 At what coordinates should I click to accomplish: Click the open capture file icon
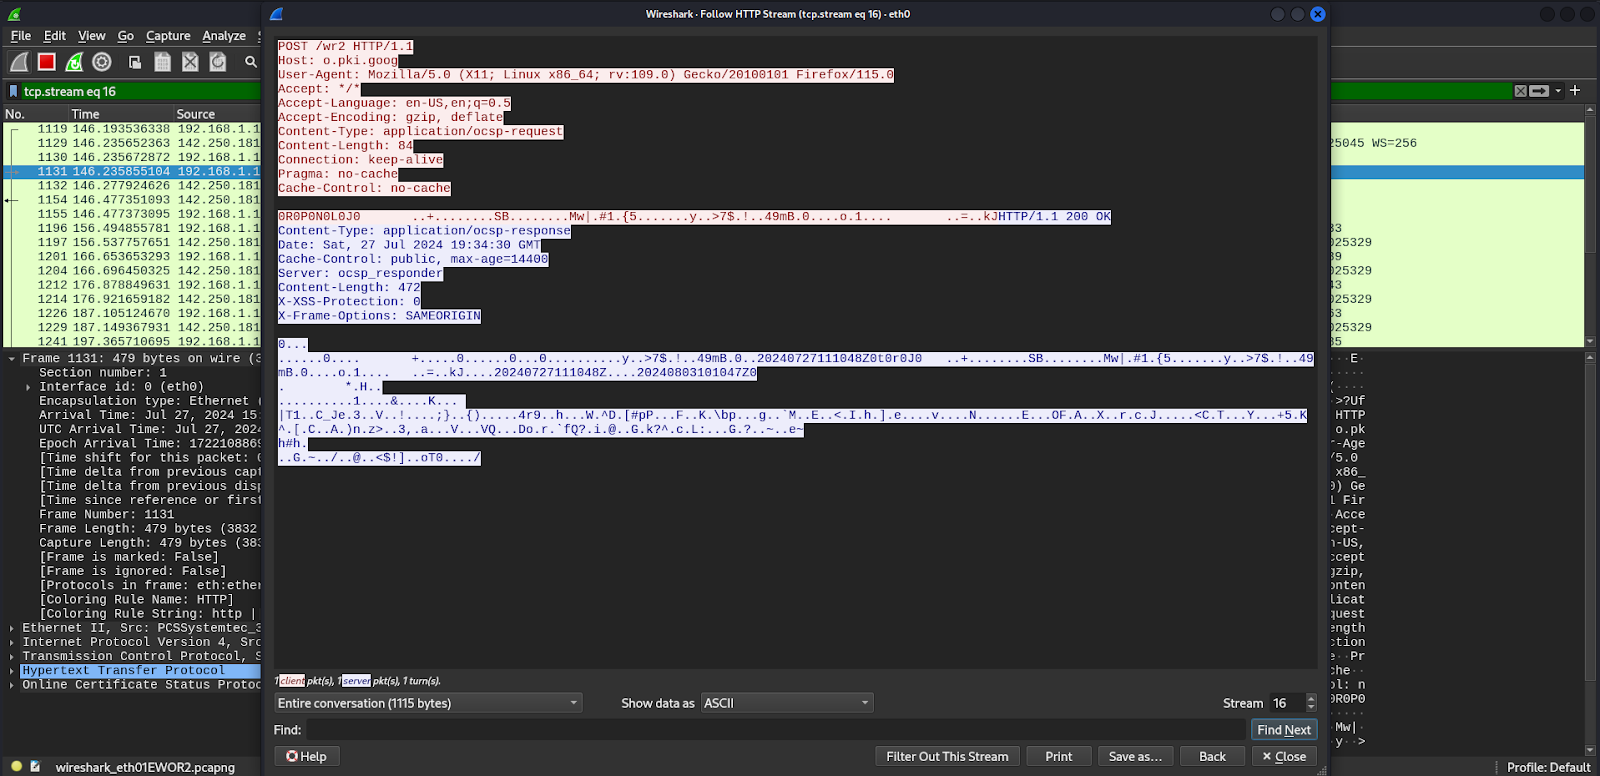135,62
